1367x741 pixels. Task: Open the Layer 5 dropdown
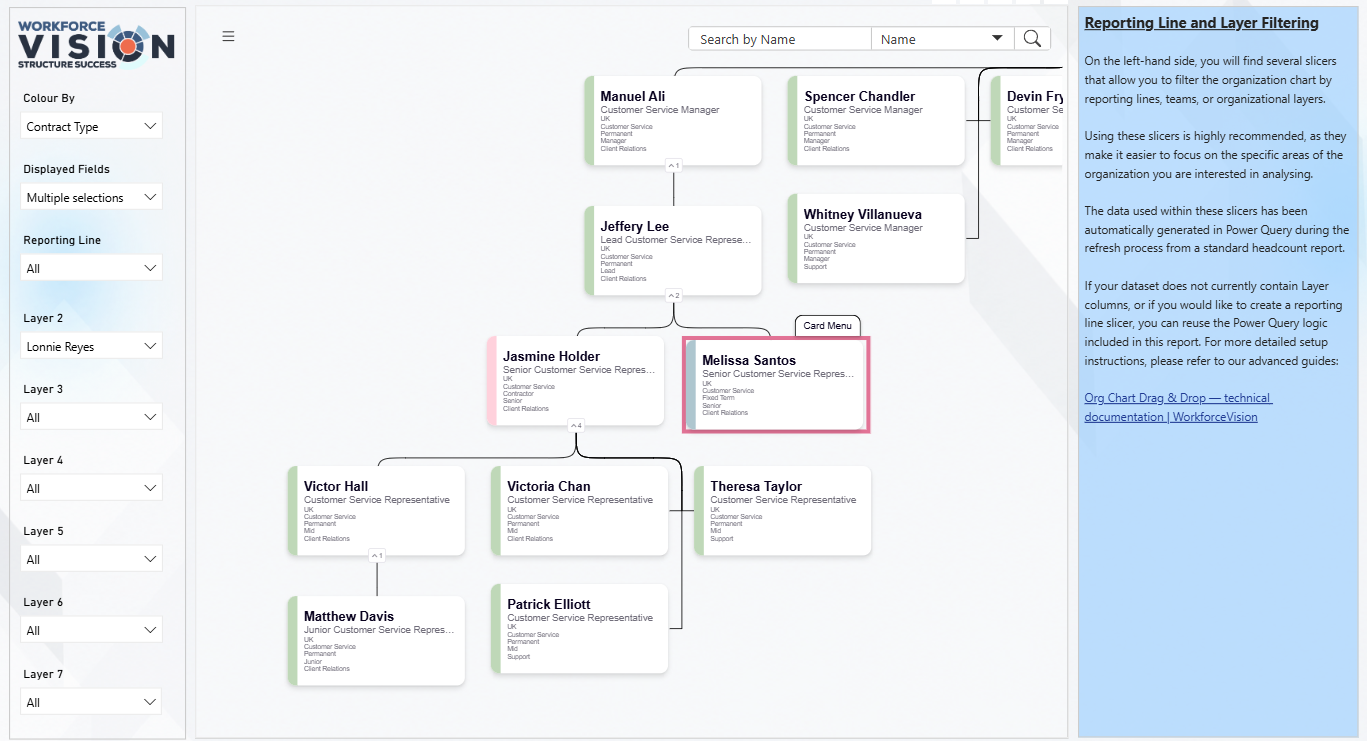coord(91,559)
